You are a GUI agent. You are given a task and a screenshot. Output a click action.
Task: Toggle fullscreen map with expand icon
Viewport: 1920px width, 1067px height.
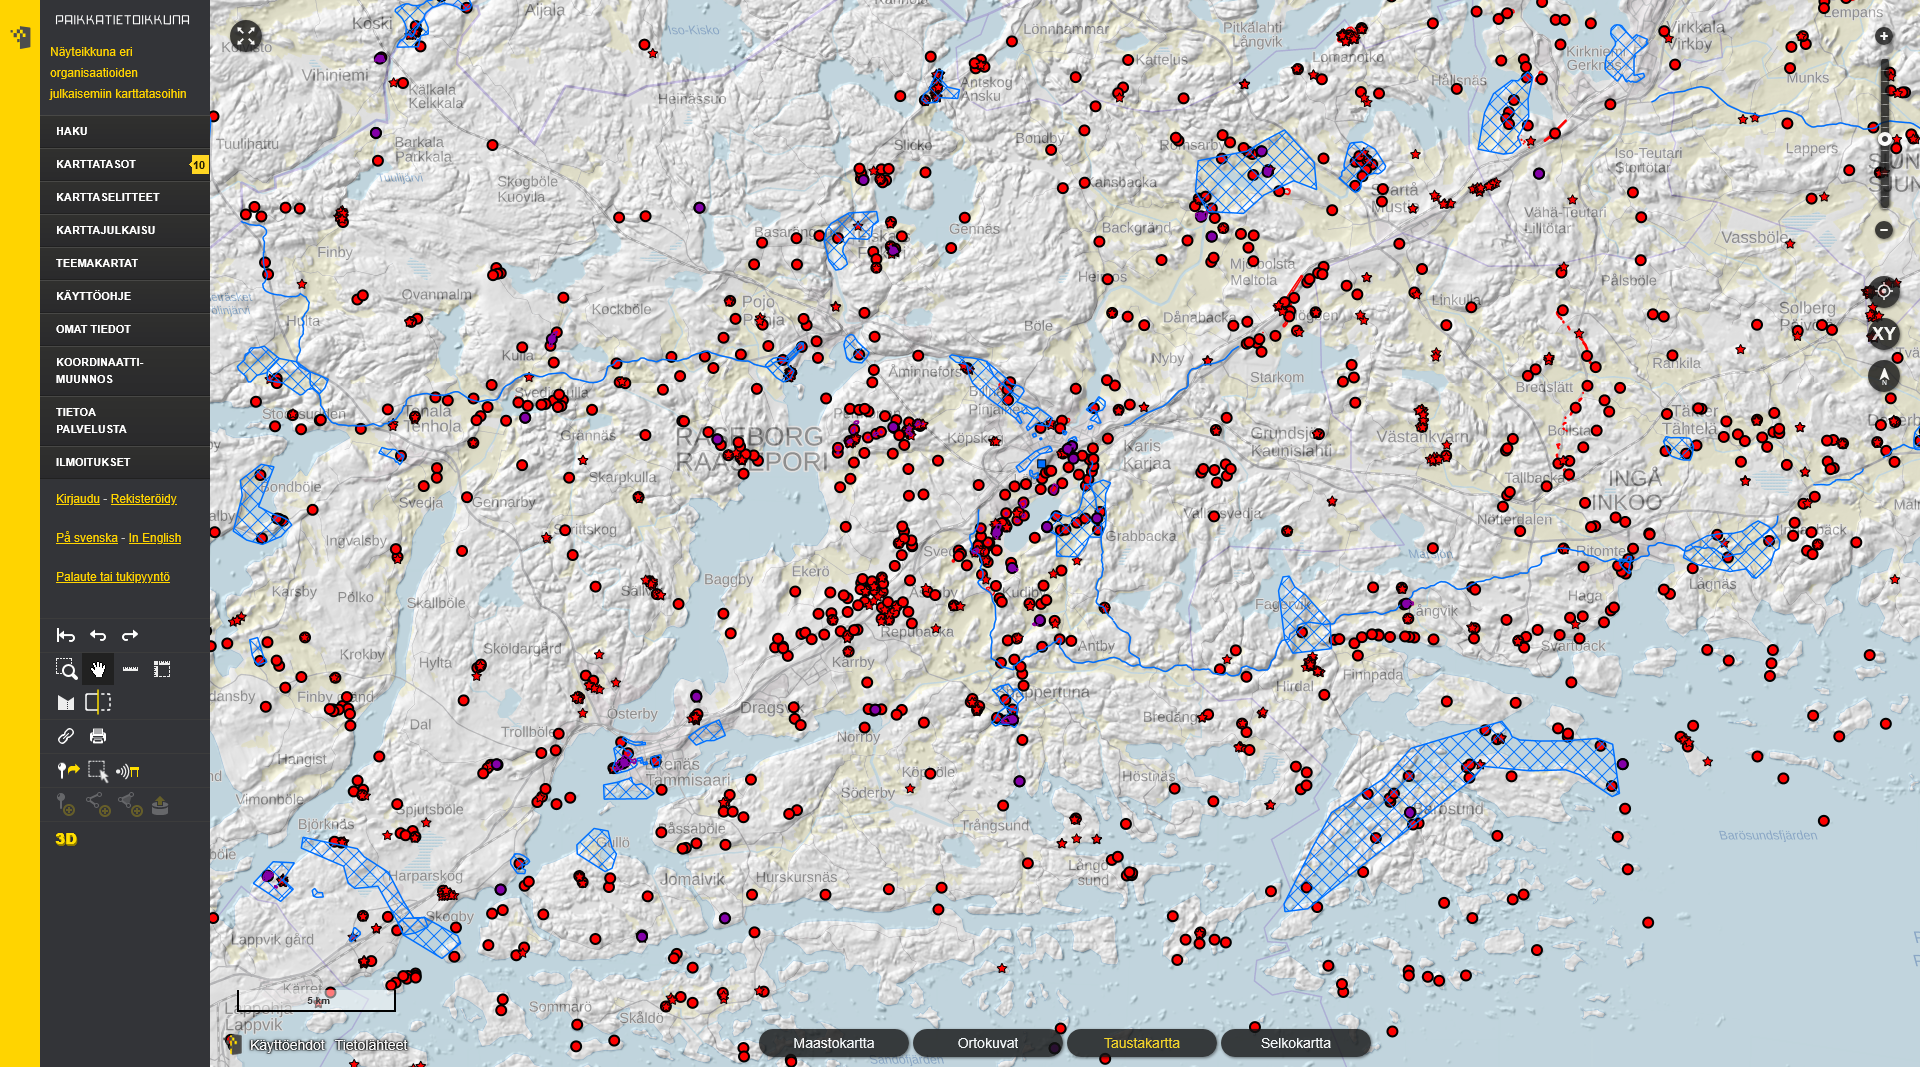[246, 36]
